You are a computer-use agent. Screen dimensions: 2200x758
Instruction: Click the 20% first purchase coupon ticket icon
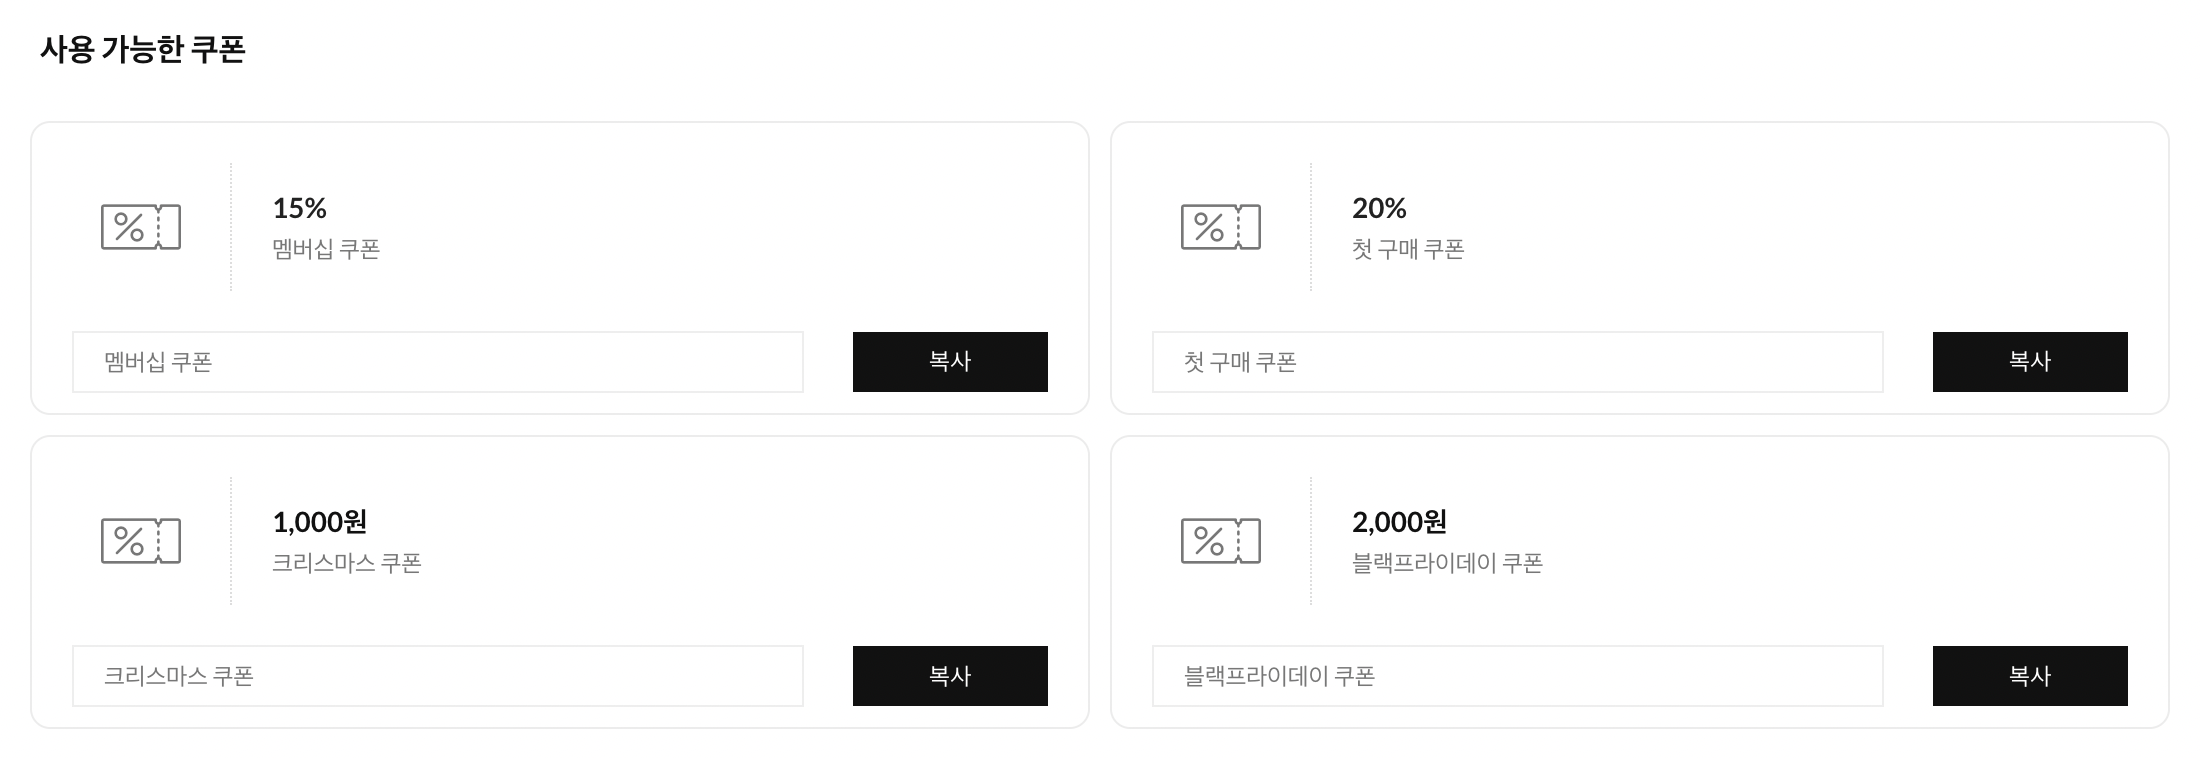click(1221, 227)
